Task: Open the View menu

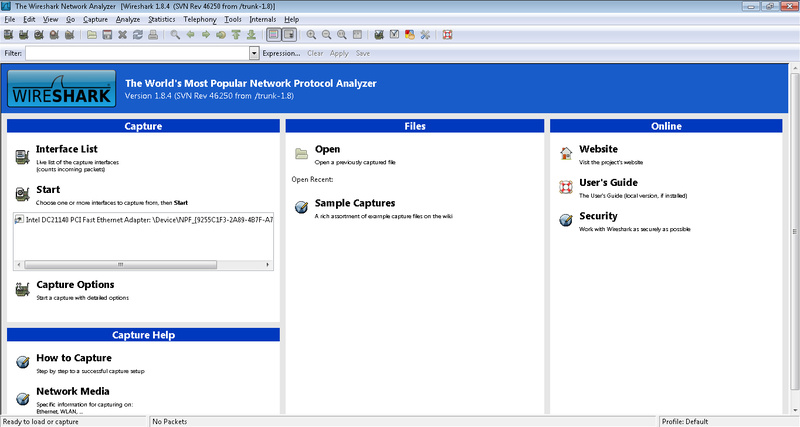Action: pos(51,19)
